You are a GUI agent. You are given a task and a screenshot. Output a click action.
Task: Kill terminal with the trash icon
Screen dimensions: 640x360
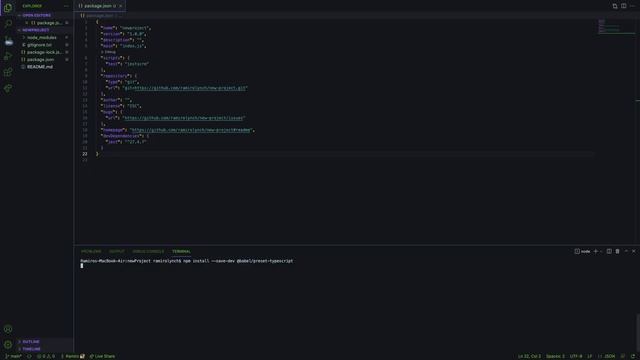click(618, 251)
